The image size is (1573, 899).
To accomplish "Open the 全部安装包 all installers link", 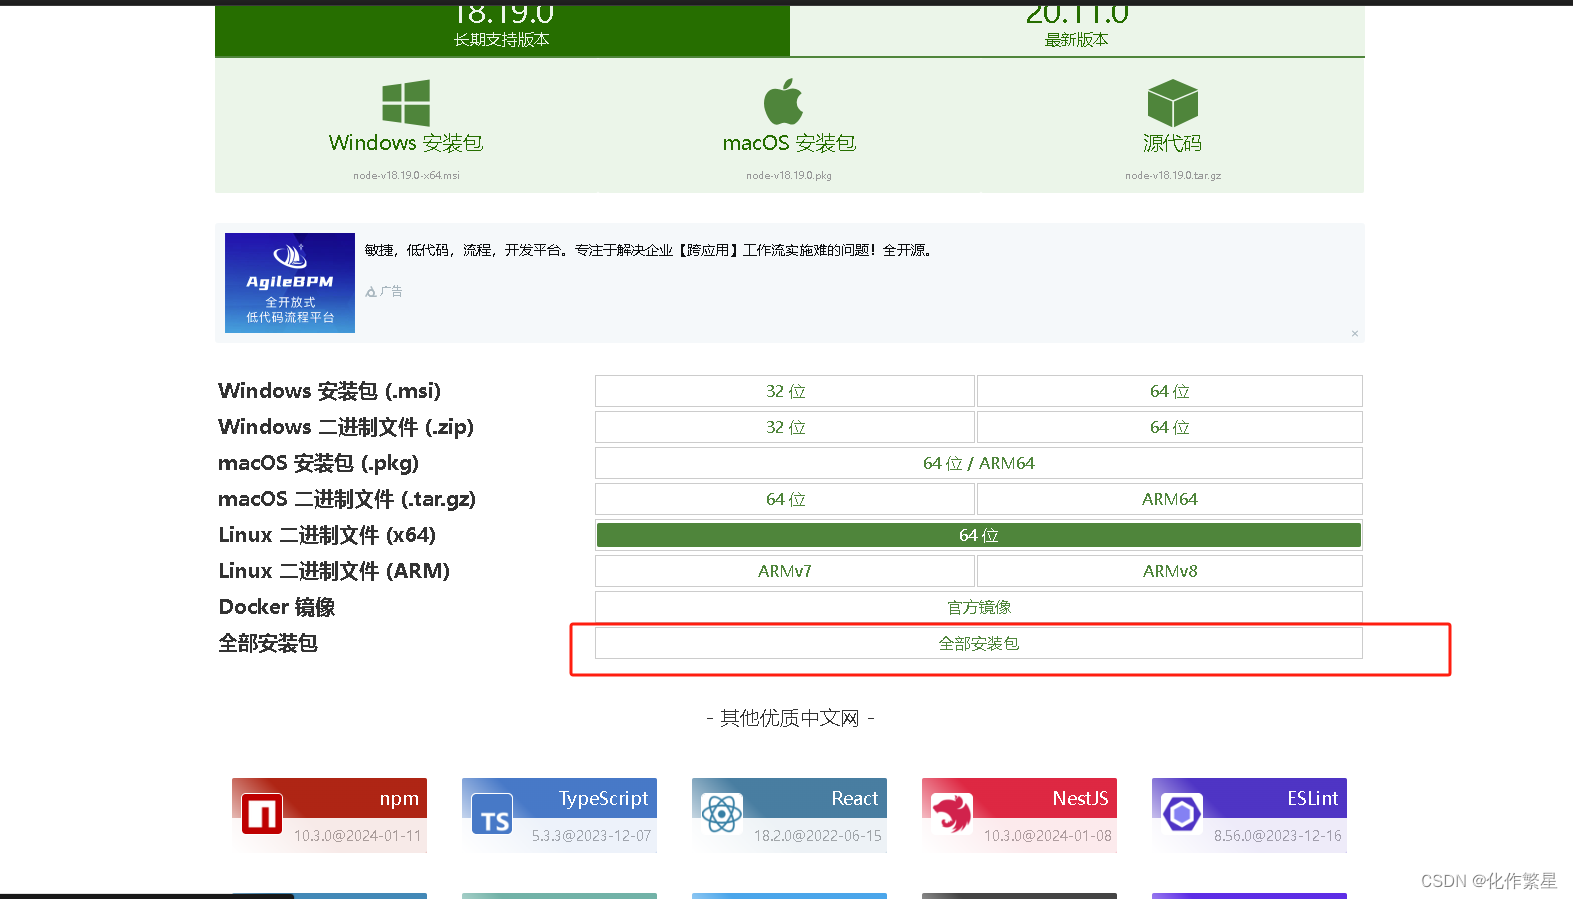I will [979, 643].
